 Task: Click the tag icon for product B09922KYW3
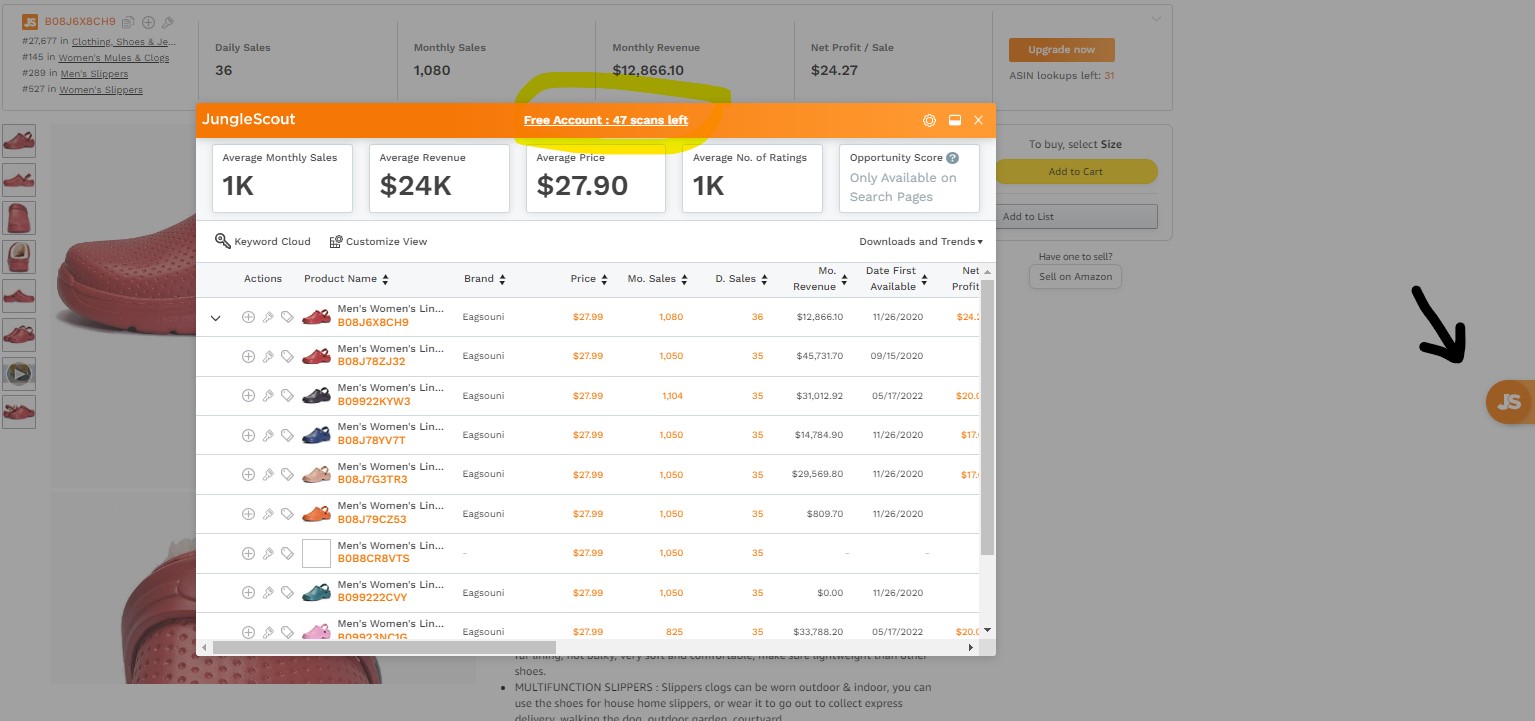[x=287, y=396]
